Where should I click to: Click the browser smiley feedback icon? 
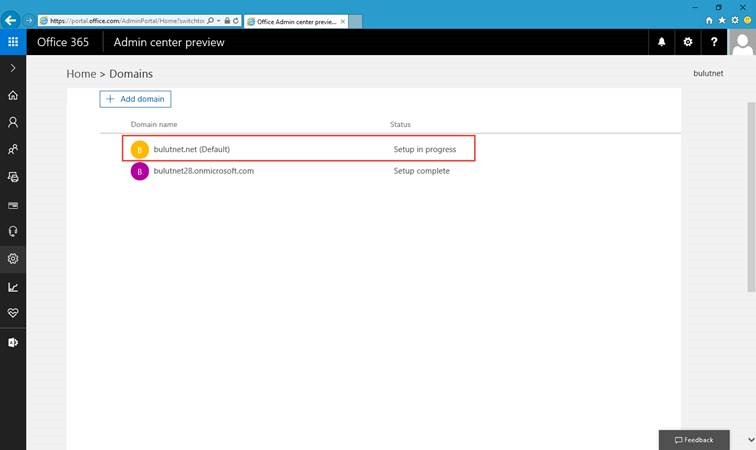(748, 20)
